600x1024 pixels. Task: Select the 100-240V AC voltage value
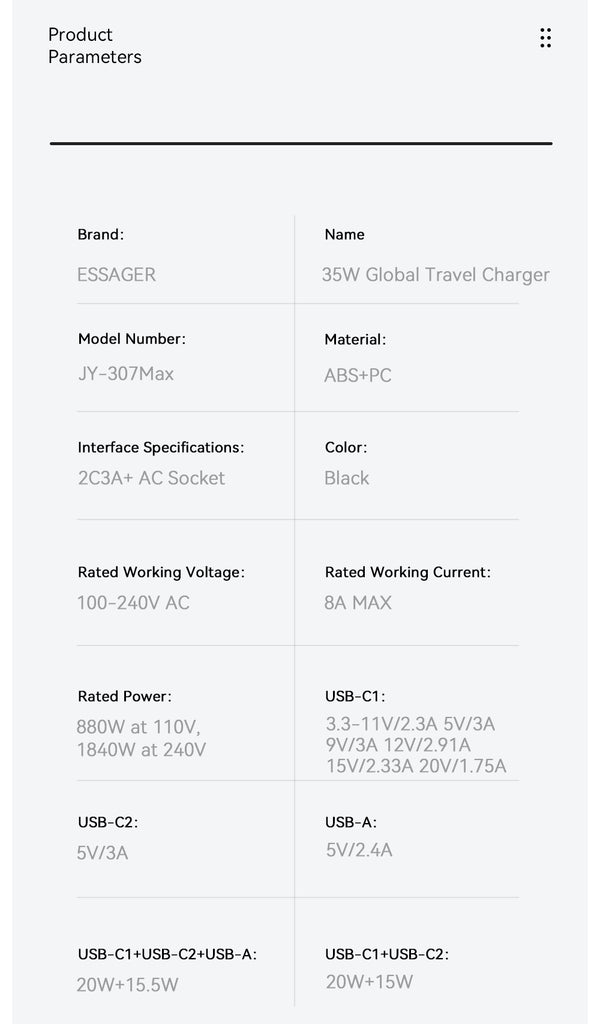pyautogui.click(x=133, y=602)
